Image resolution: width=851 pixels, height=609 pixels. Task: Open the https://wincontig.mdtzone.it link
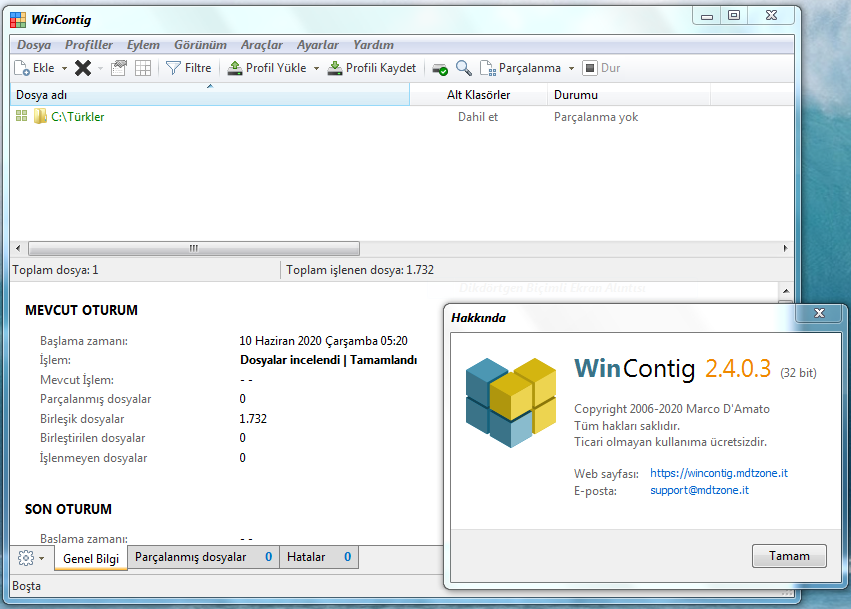point(719,473)
